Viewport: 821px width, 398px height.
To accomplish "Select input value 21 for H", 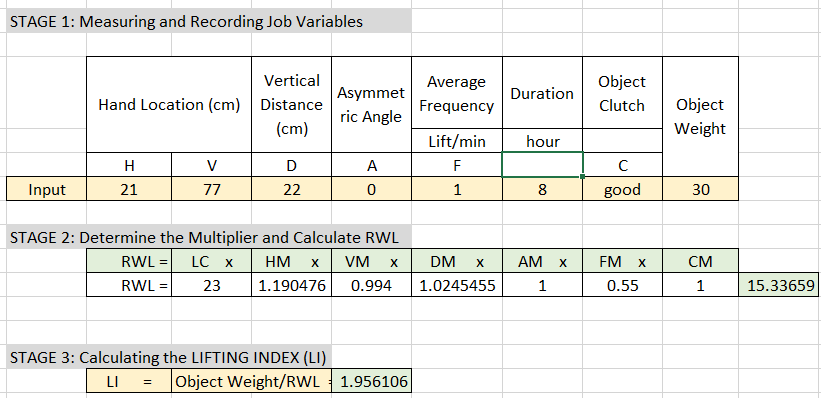I will click(x=129, y=189).
